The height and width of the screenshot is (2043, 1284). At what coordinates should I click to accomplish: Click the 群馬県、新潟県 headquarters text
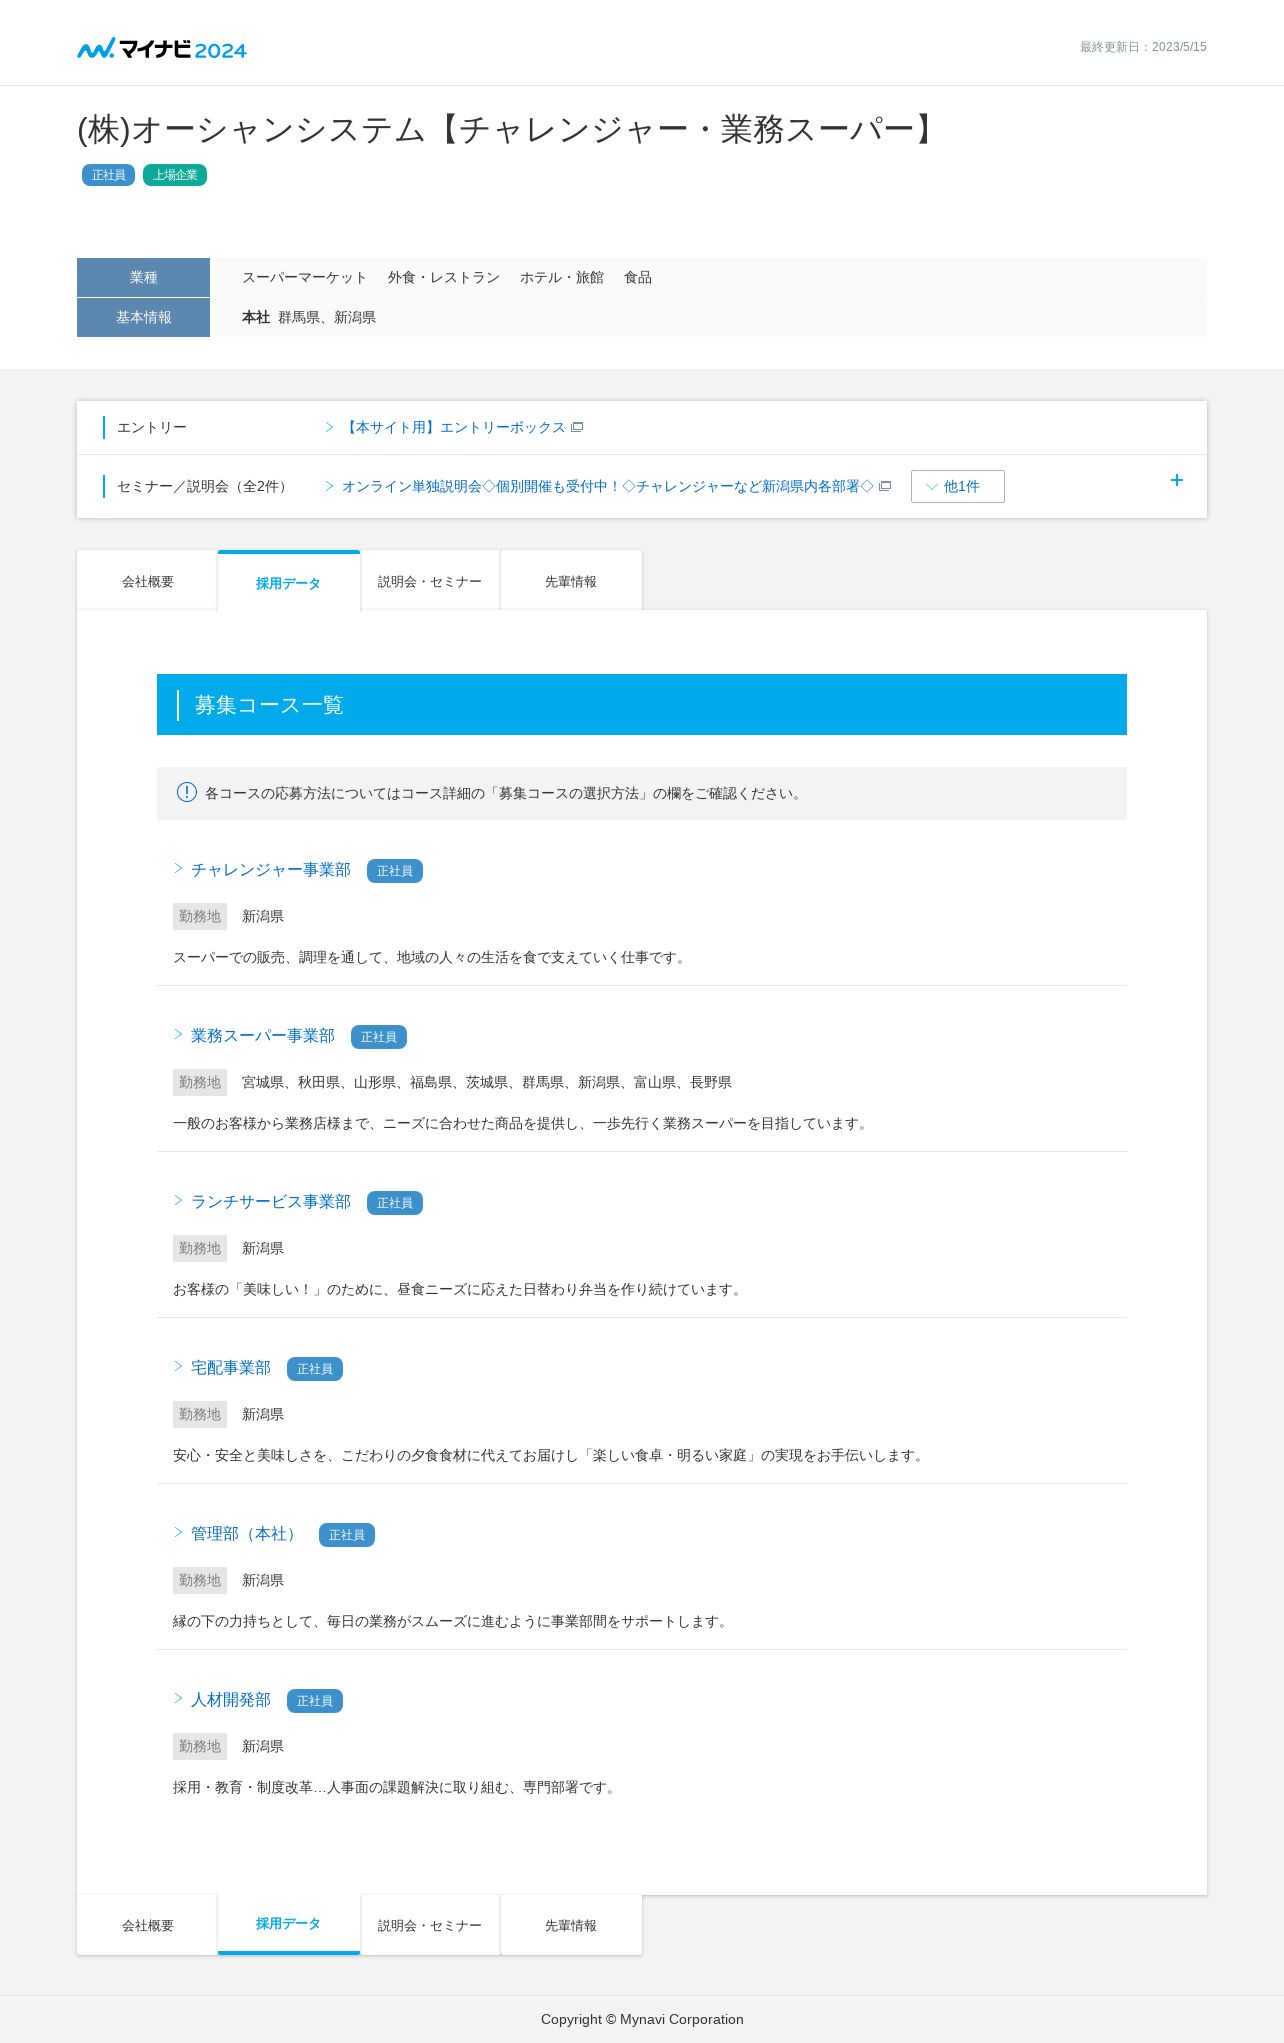(327, 317)
